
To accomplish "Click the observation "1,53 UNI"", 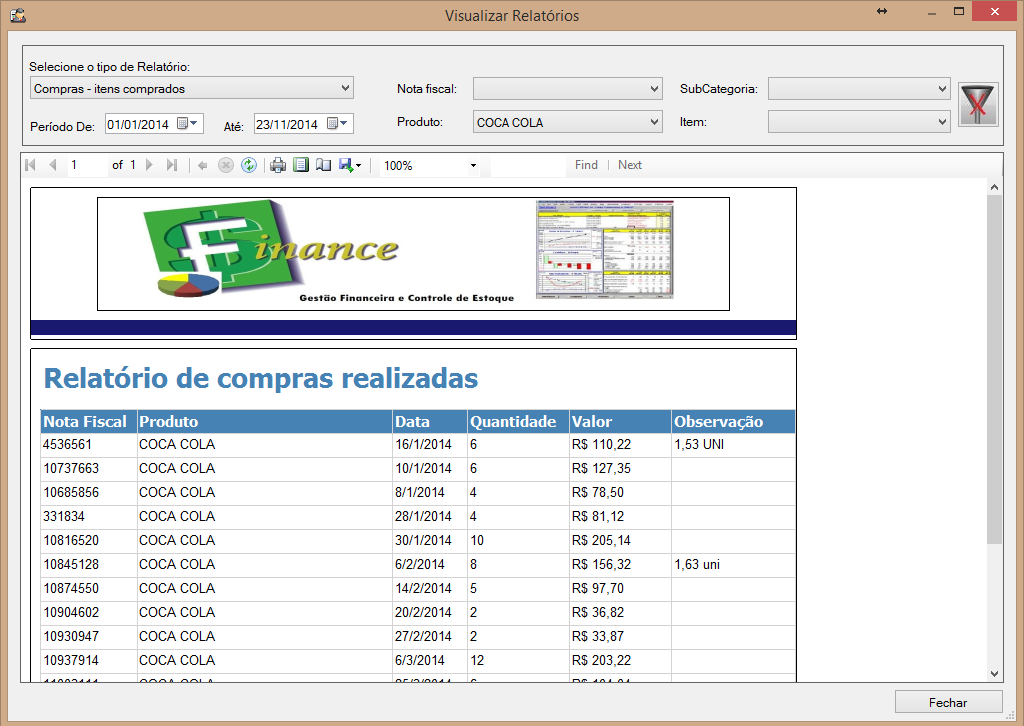I will pos(699,445).
